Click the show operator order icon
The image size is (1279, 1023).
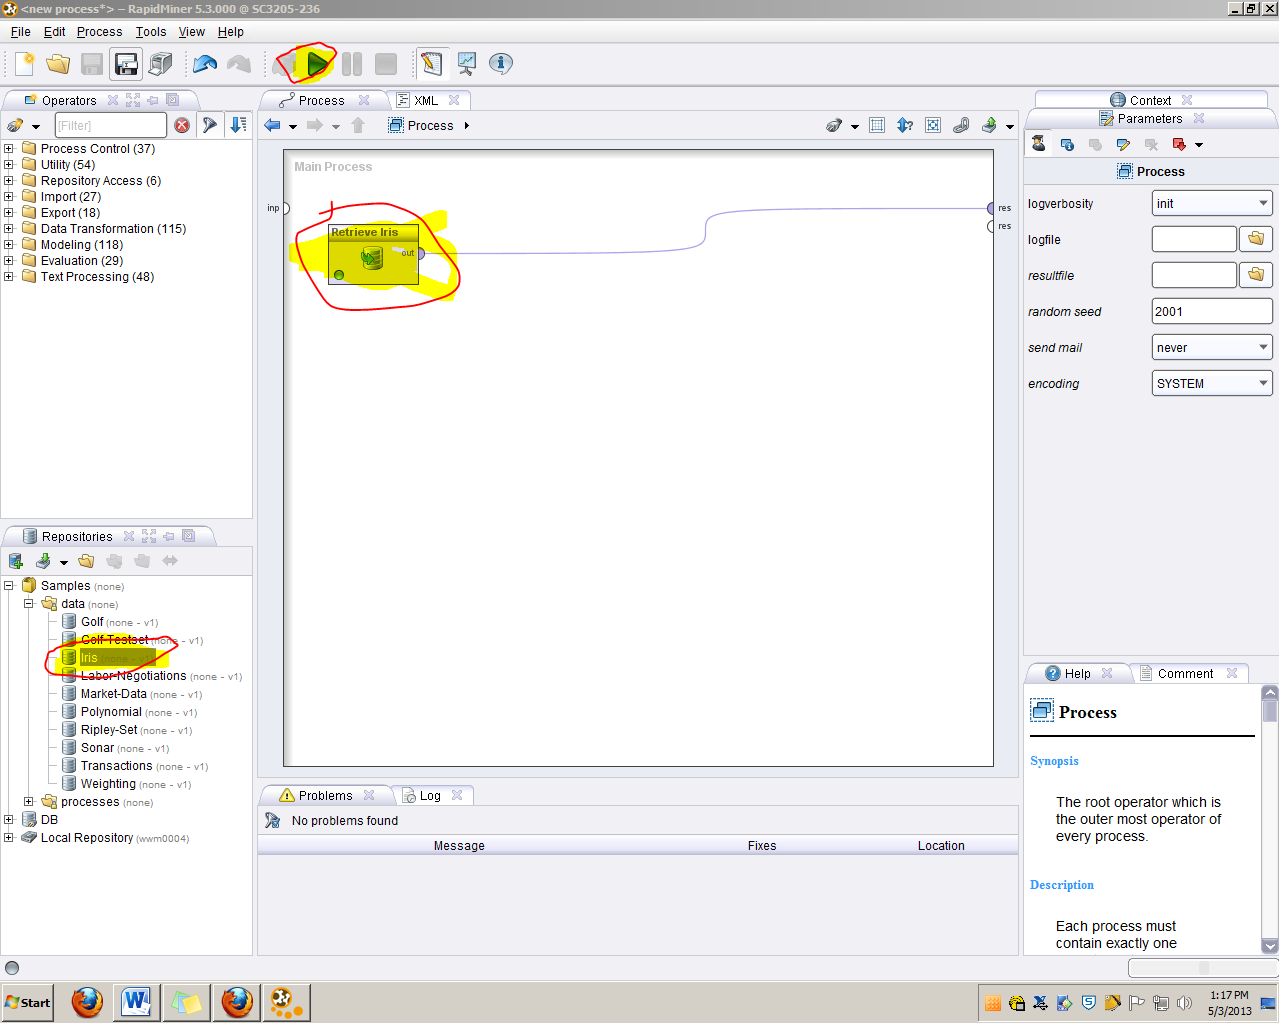pos(905,125)
